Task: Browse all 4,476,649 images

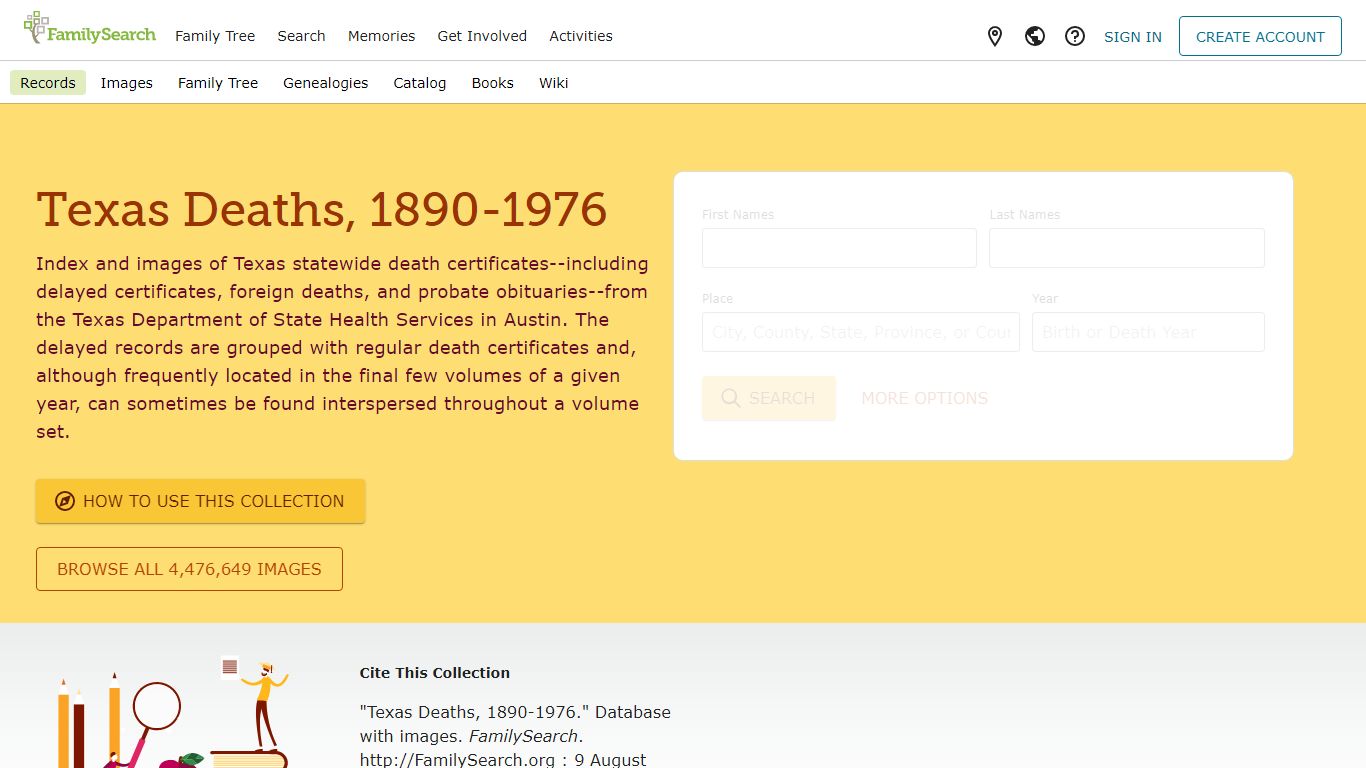Action: (x=189, y=569)
